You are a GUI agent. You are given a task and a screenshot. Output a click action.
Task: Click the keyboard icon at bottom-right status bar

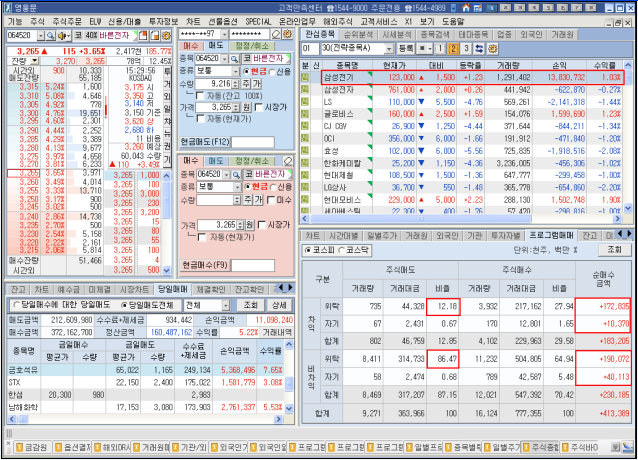point(615,447)
